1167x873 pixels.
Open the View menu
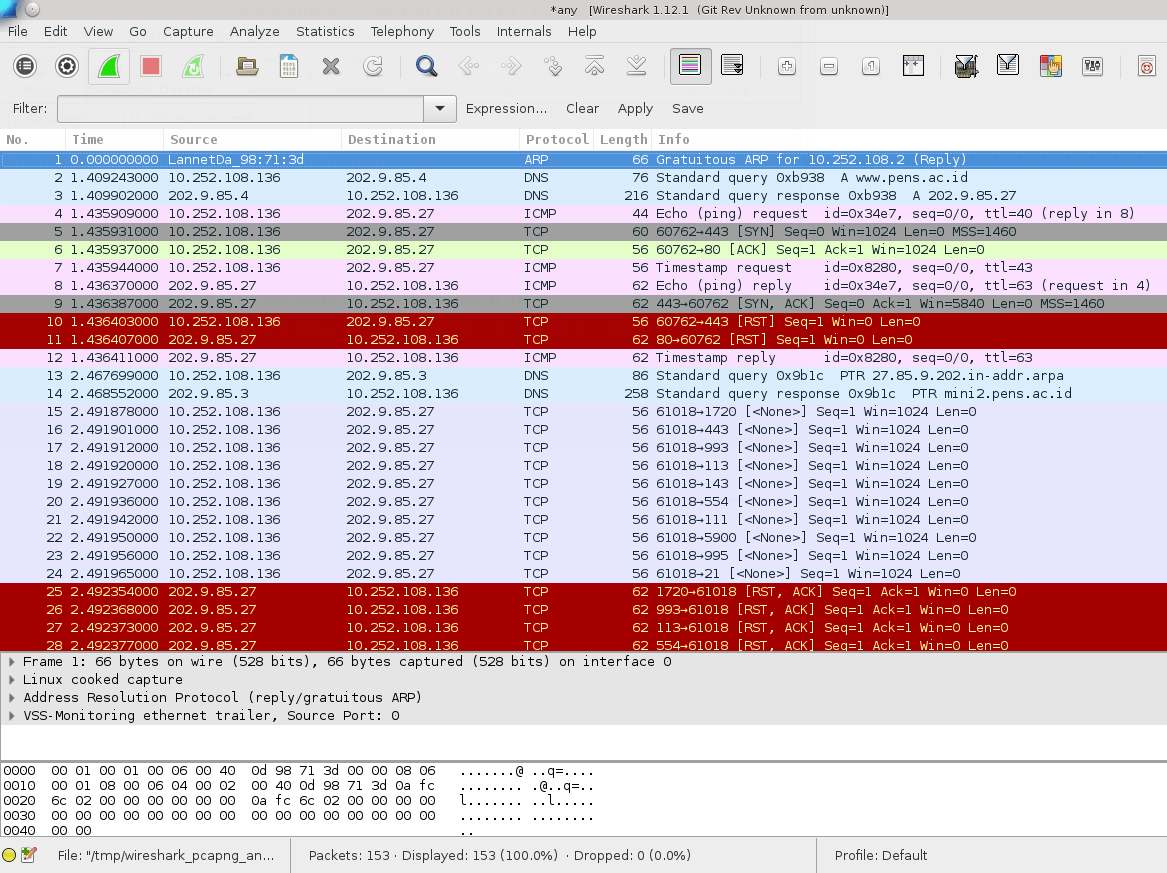(98, 31)
